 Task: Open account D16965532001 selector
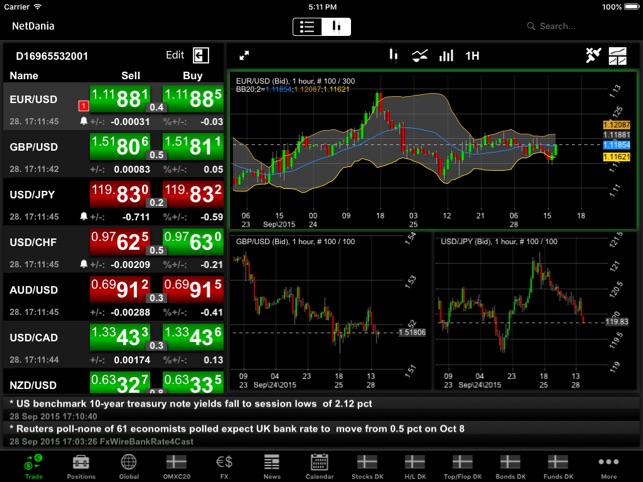pos(52,56)
